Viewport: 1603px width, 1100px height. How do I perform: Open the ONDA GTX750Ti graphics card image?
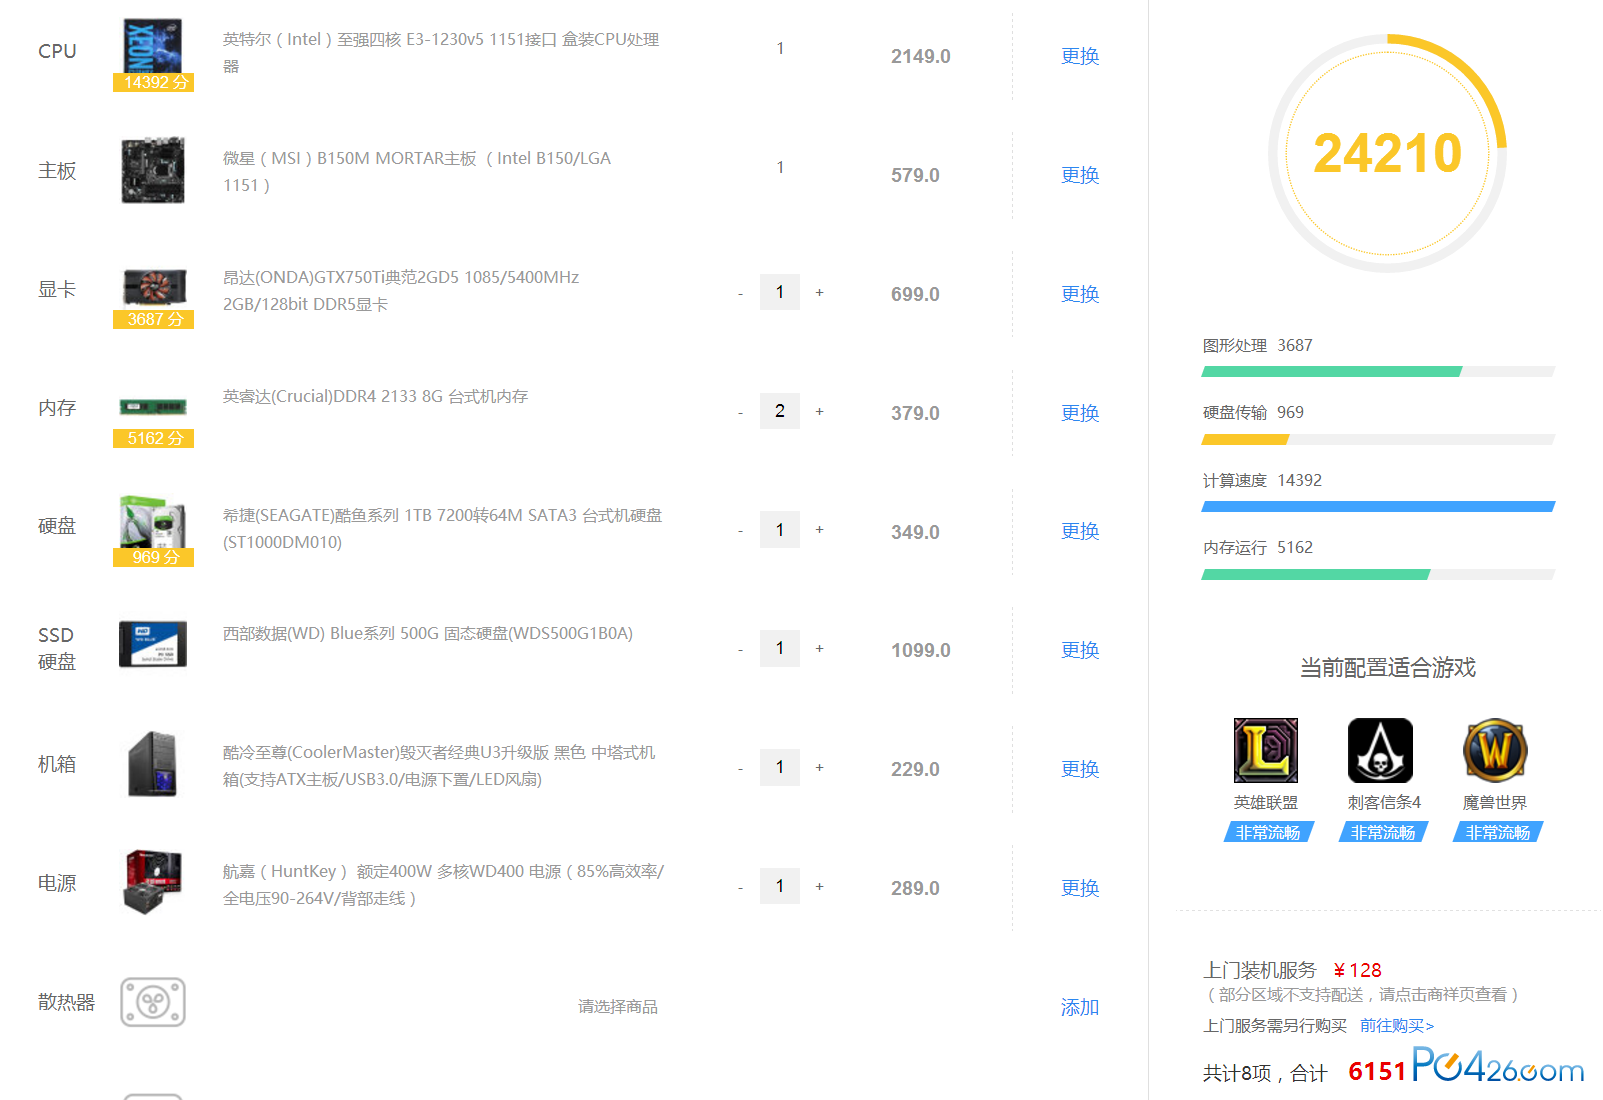153,287
